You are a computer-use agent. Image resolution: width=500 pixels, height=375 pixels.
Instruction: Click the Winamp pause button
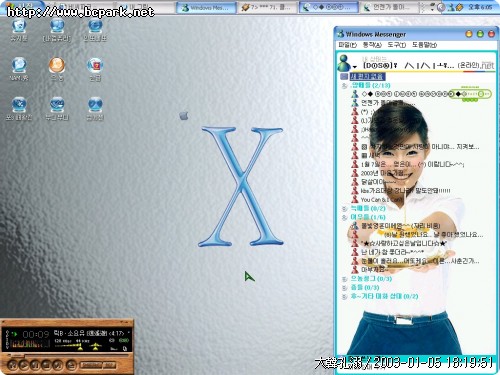35,365
